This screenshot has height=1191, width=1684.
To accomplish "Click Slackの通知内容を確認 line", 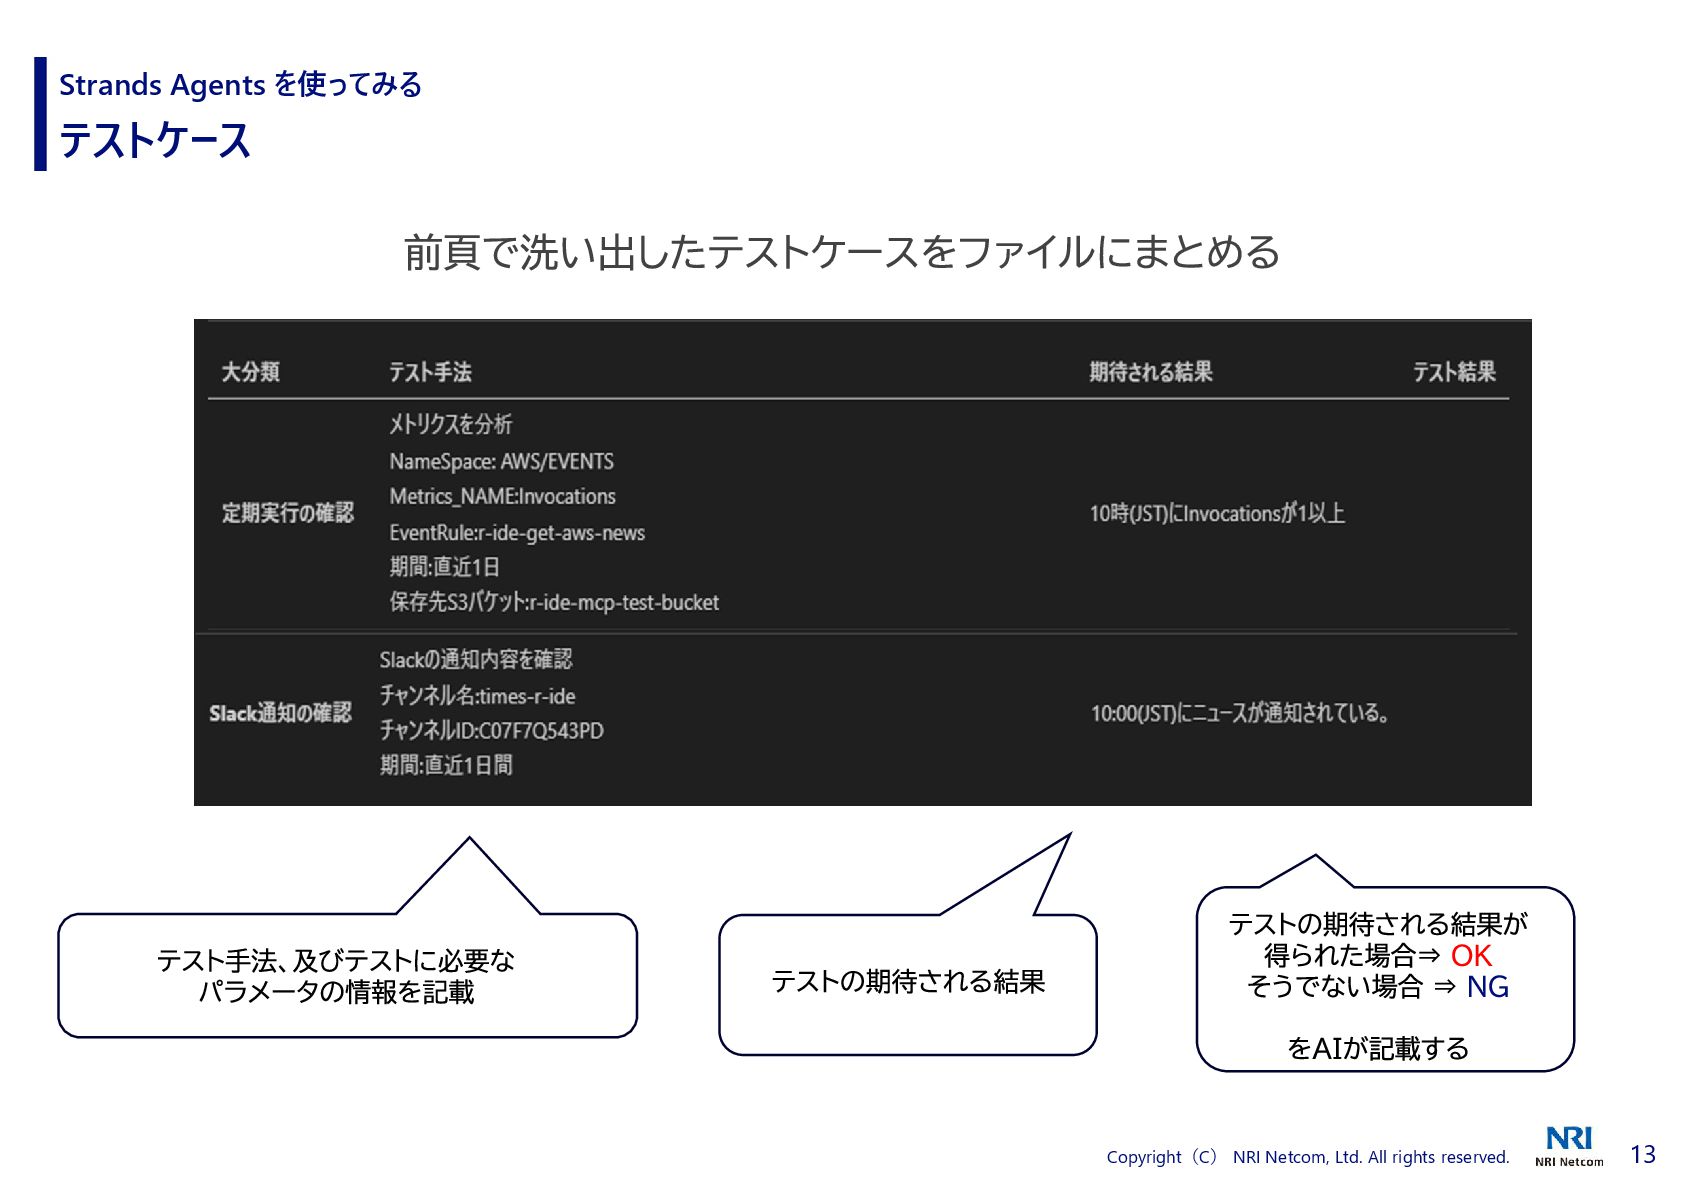I will (x=476, y=659).
